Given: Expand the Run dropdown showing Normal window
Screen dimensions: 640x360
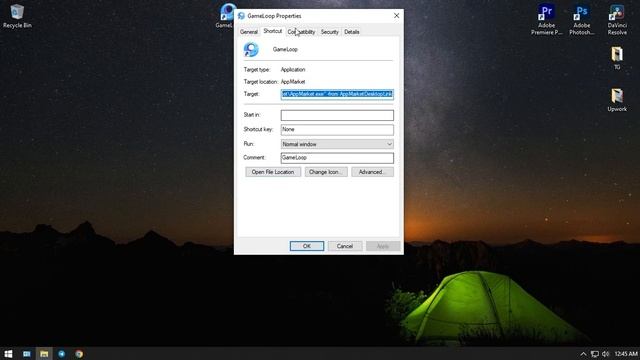Looking at the screenshot, I should coord(337,144).
